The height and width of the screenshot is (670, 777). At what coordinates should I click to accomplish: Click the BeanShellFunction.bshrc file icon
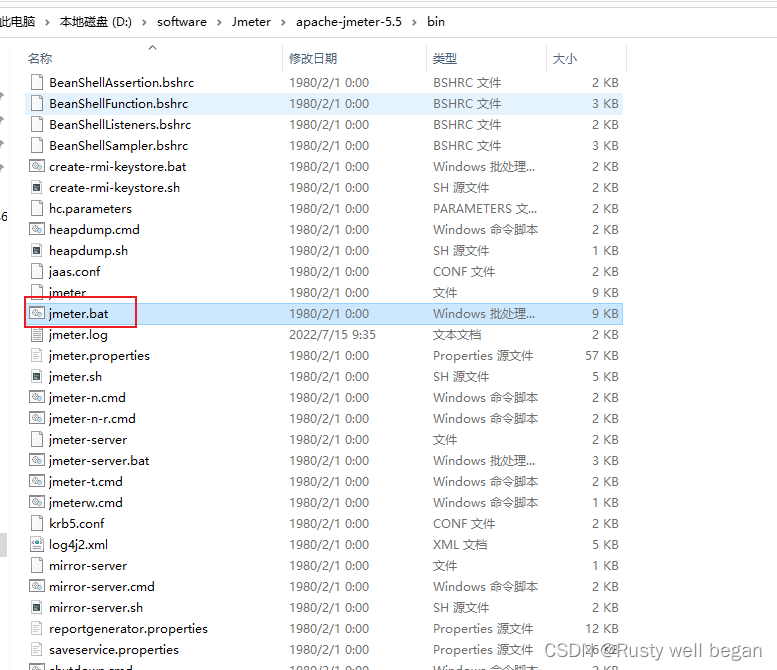pos(37,103)
